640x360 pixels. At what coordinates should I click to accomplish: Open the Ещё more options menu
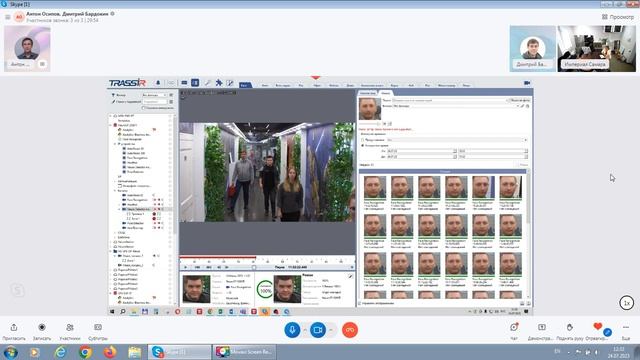pos(626,331)
